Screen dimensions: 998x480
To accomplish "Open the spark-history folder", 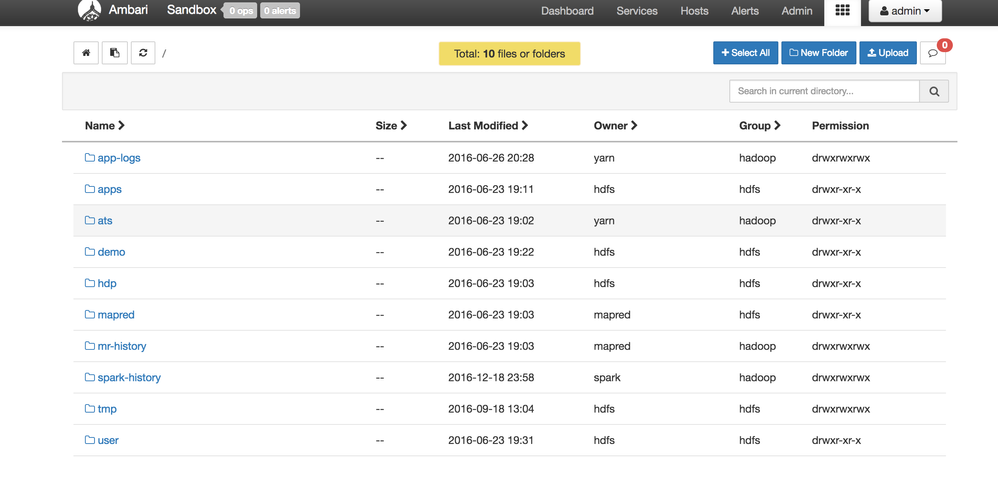I will point(128,378).
